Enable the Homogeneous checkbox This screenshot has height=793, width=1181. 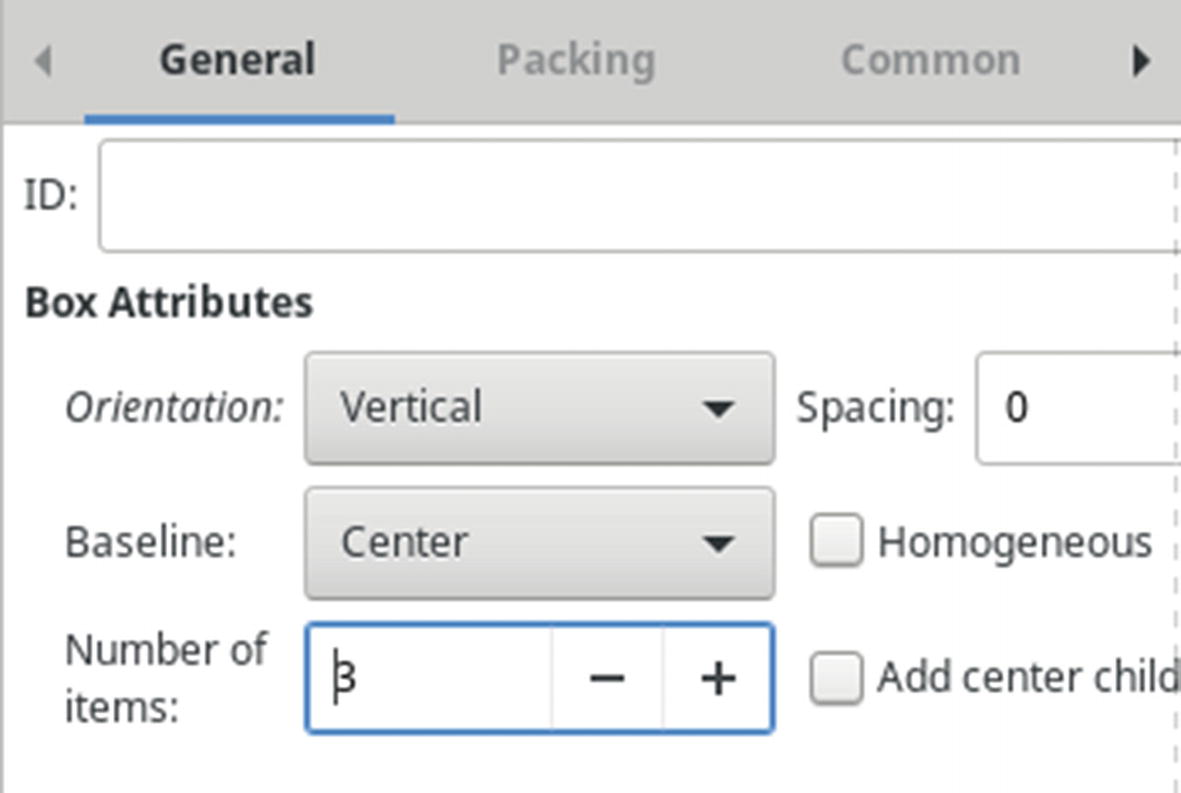pos(836,542)
